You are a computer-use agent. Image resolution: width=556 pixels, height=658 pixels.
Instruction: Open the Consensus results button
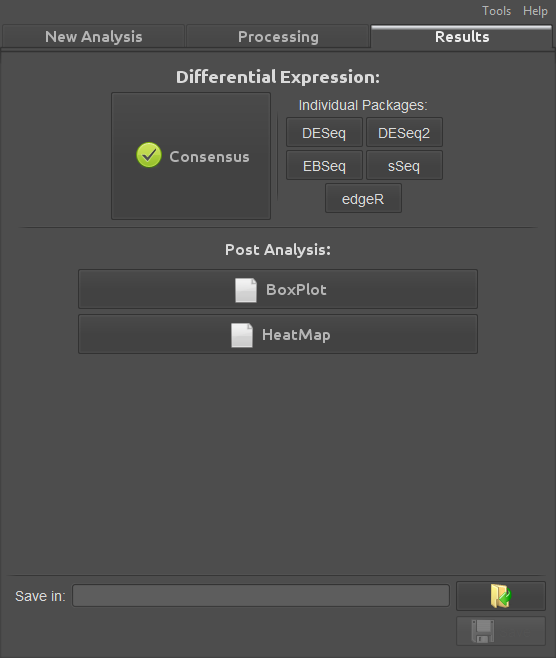coord(191,156)
